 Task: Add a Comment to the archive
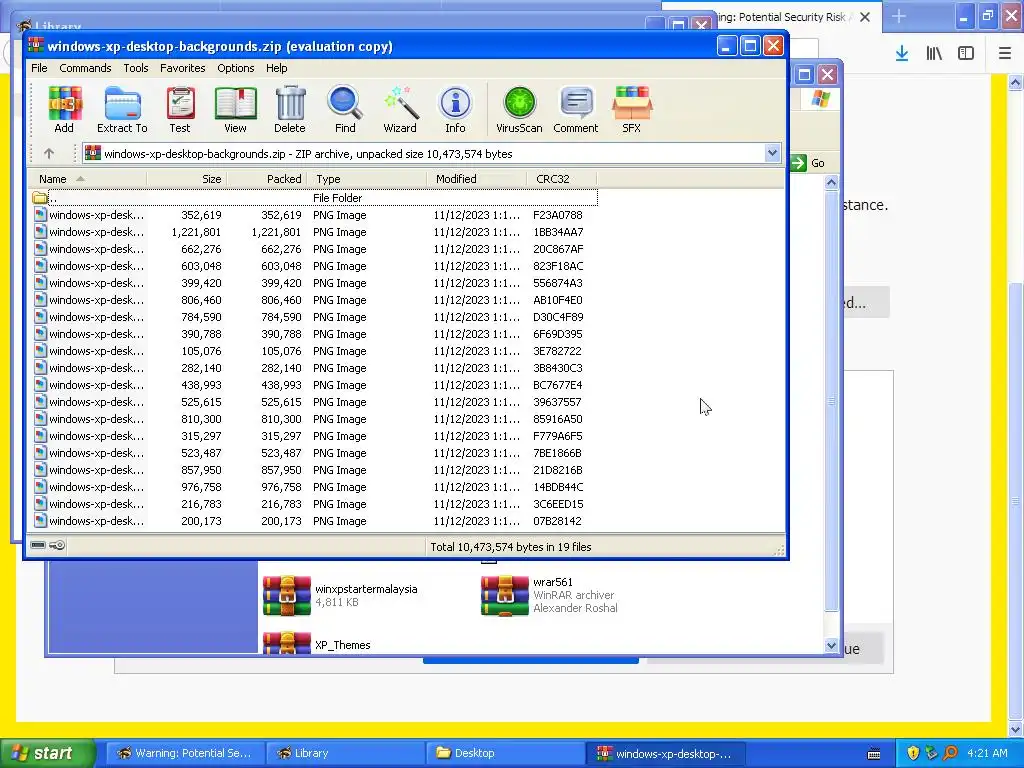[x=575, y=109]
